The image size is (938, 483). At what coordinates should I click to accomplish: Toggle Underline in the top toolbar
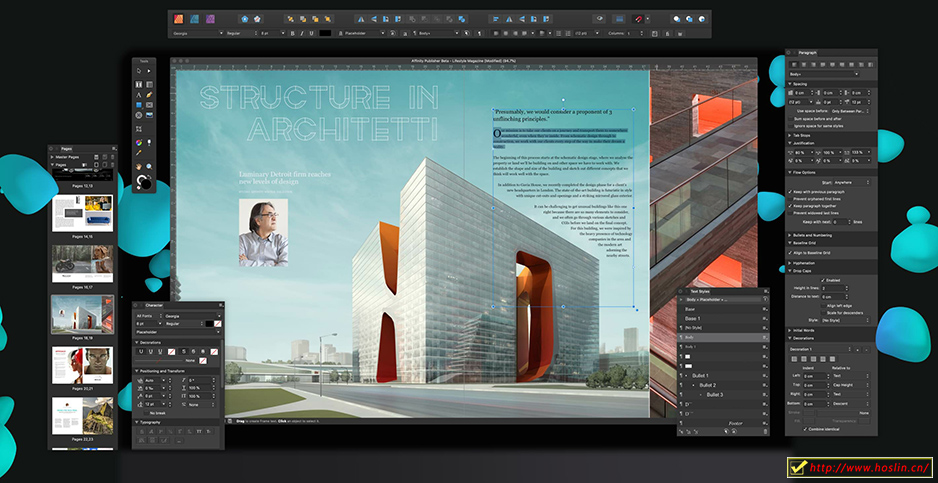(x=312, y=34)
